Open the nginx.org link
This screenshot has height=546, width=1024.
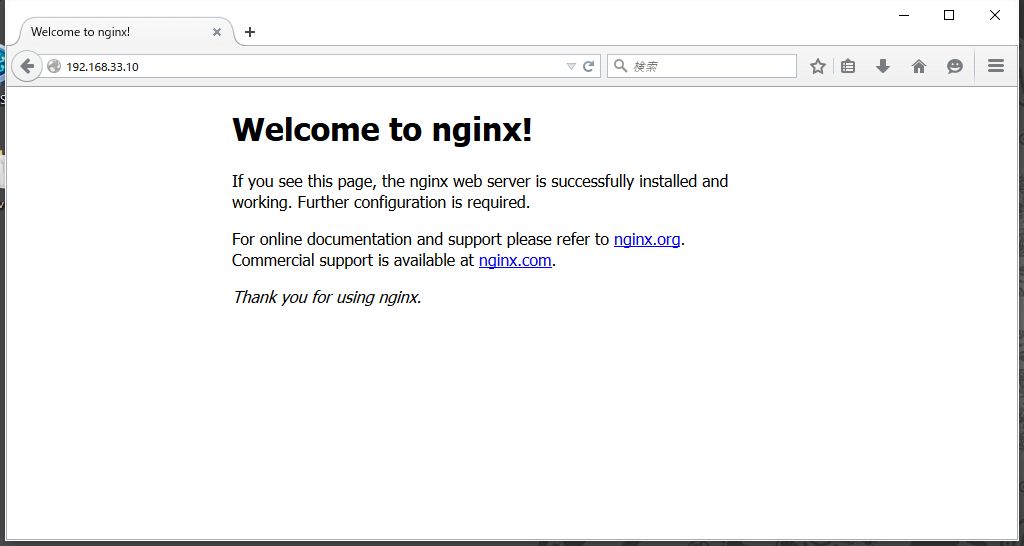pos(647,240)
